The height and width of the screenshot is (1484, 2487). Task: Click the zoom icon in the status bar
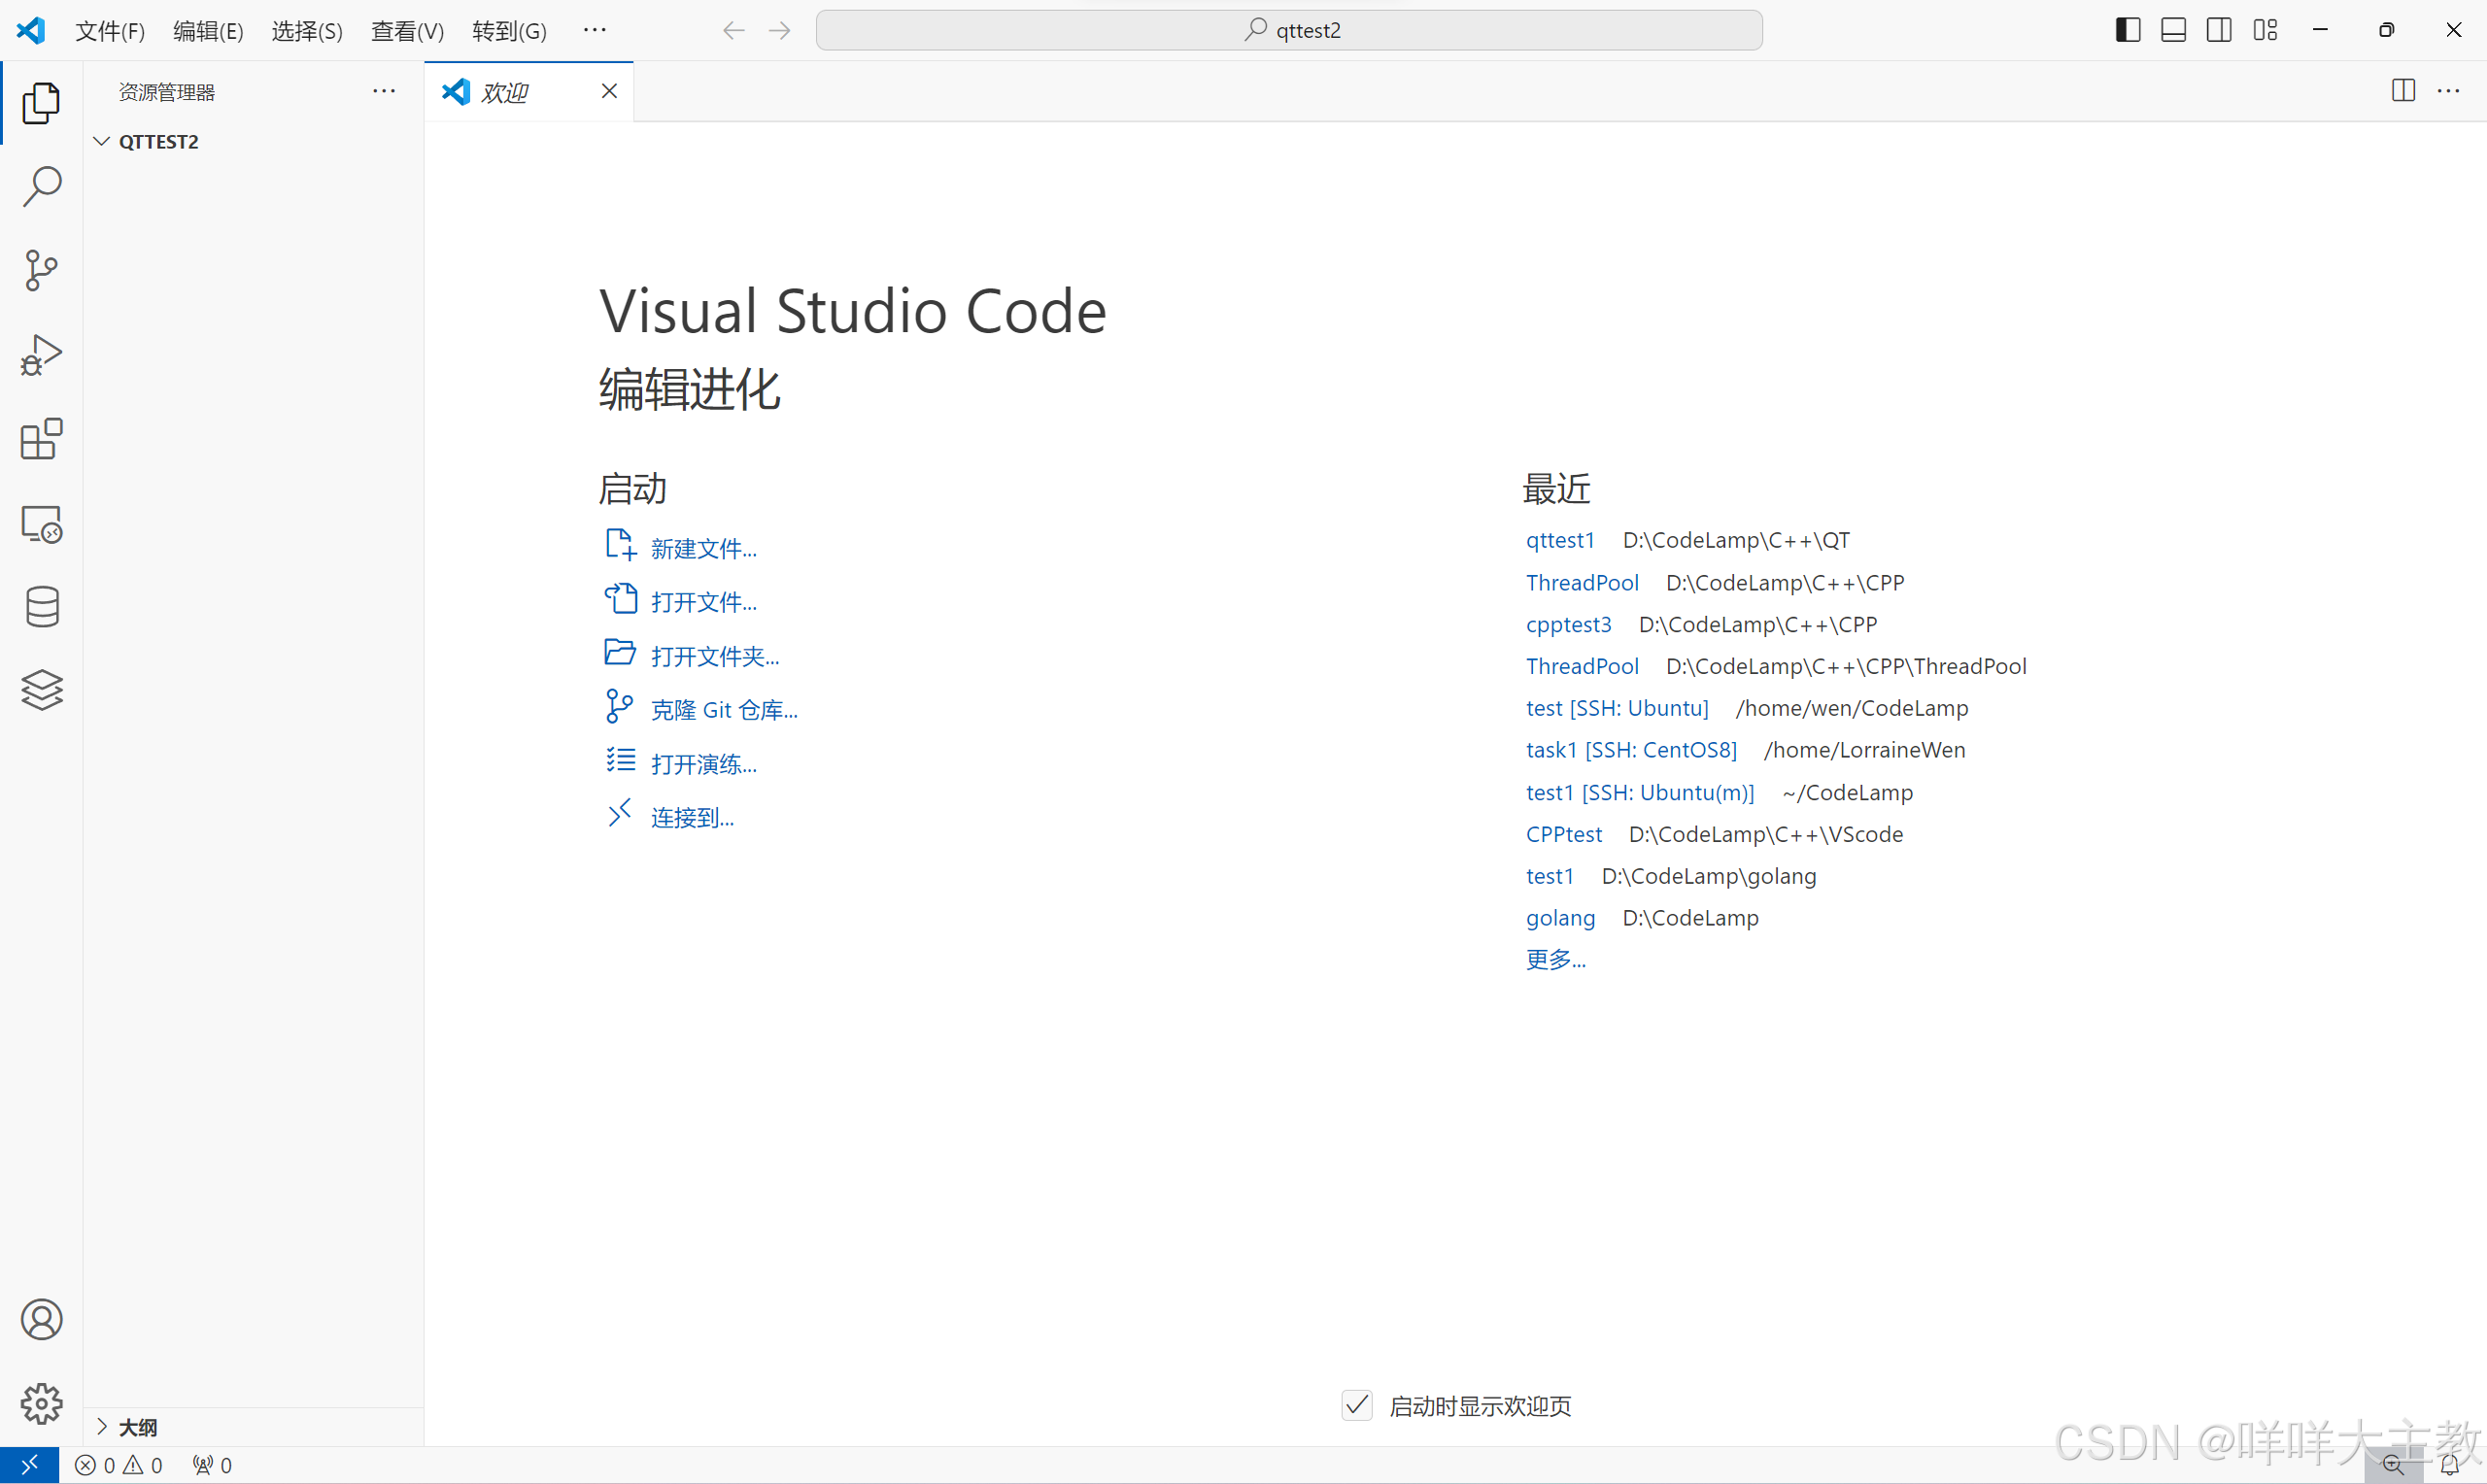(x=2394, y=1466)
